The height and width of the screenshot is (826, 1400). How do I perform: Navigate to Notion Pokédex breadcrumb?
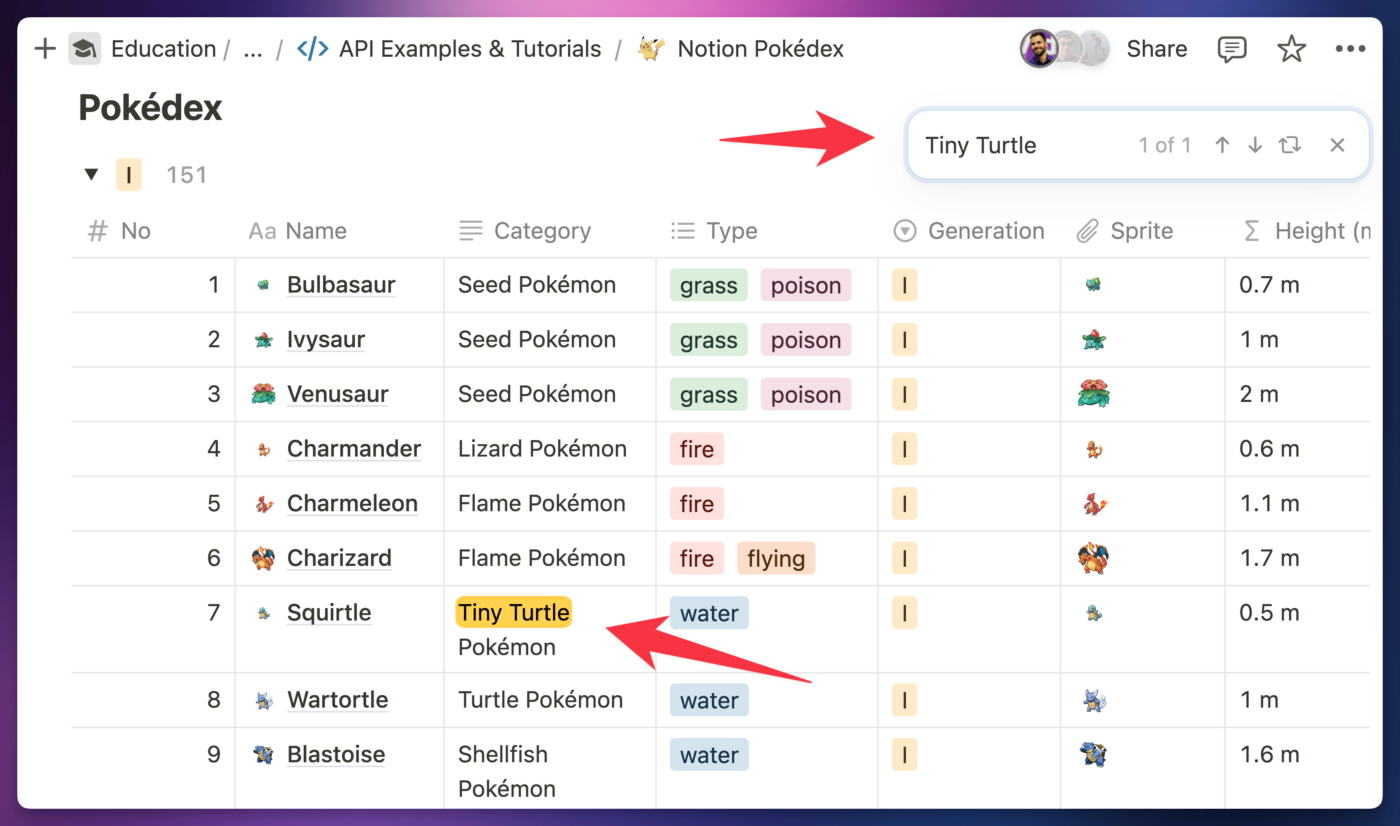tap(761, 49)
